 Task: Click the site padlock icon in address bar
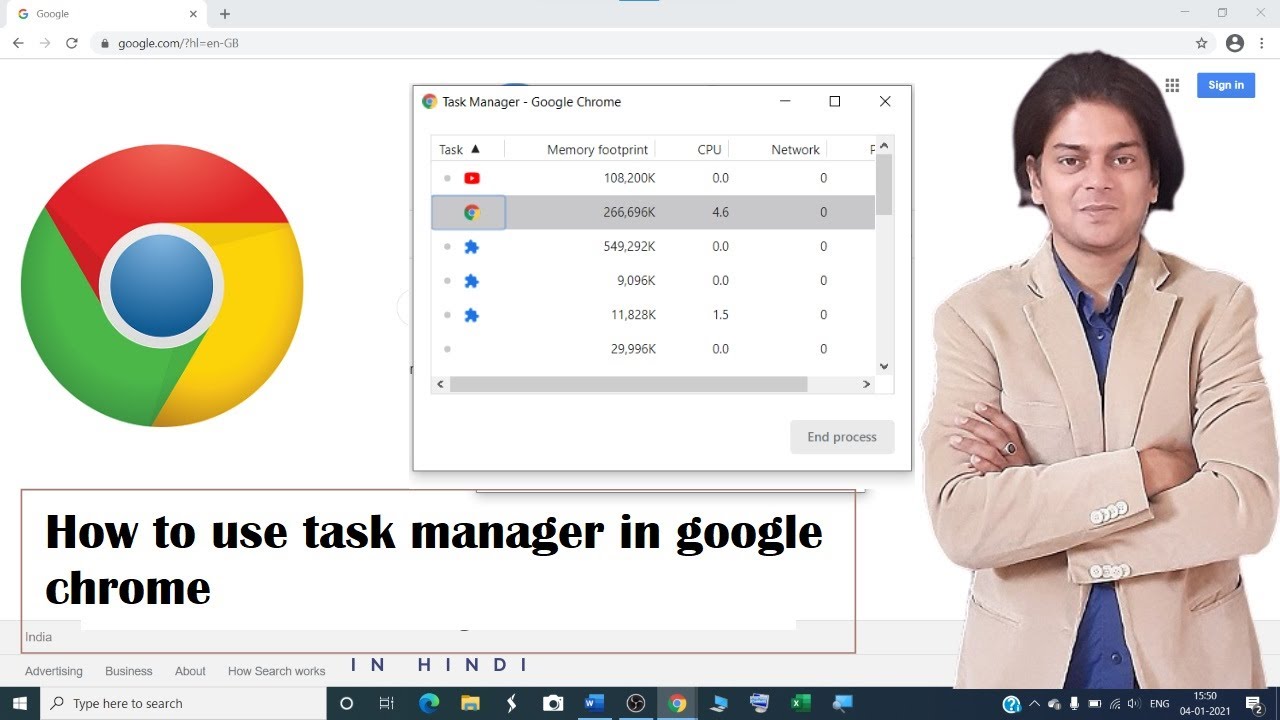click(105, 43)
